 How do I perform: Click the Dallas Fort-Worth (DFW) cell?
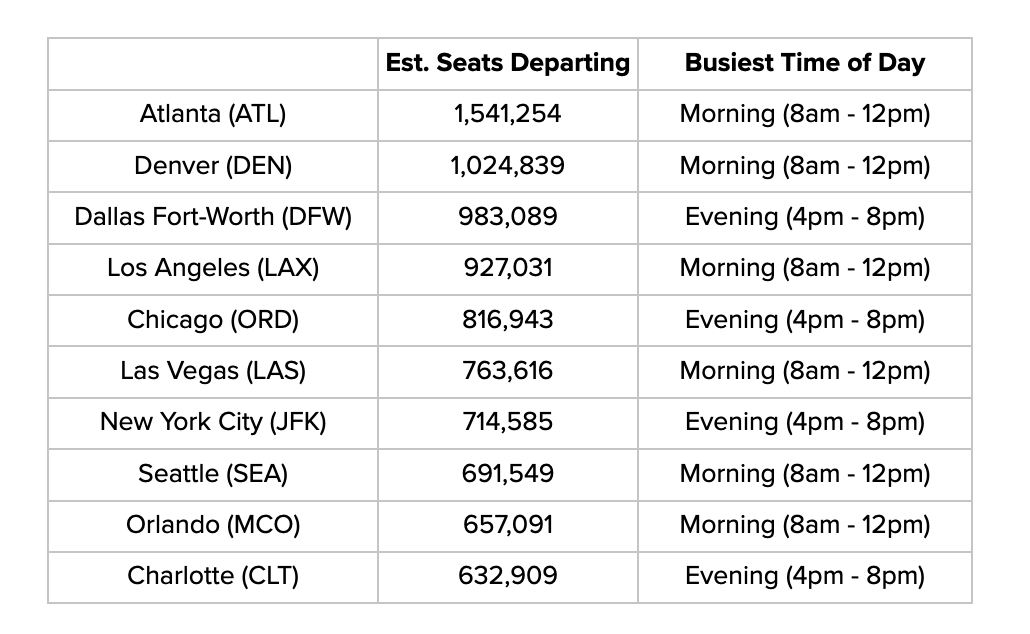pos(213,217)
